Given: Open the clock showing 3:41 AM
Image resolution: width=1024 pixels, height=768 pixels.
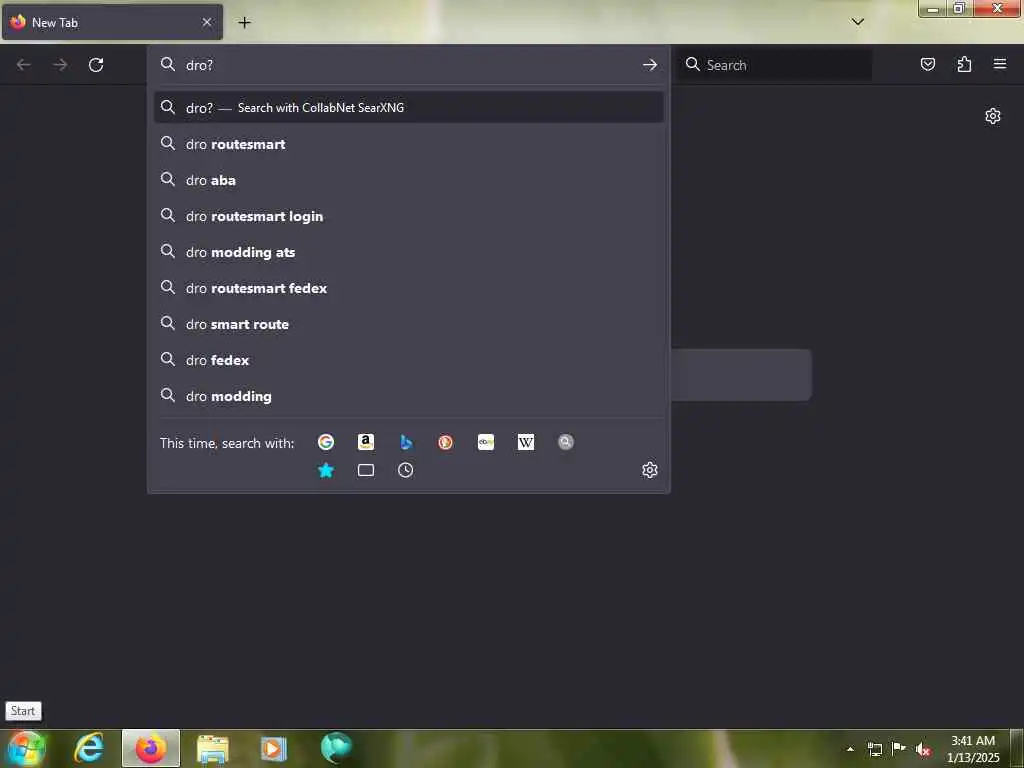Looking at the screenshot, I should pyautogui.click(x=973, y=749).
